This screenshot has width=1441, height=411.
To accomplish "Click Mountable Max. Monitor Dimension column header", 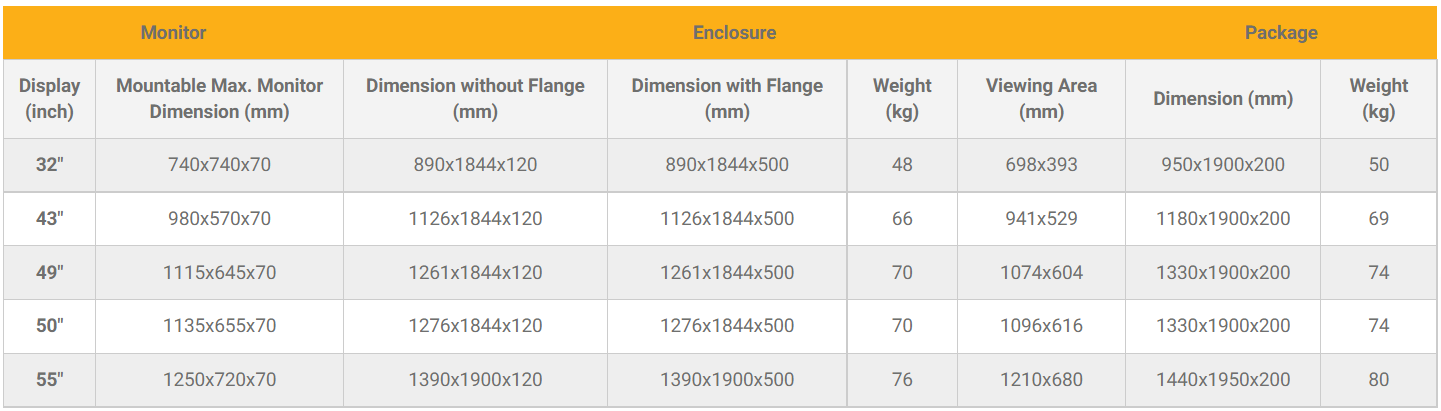I will pyautogui.click(x=219, y=99).
